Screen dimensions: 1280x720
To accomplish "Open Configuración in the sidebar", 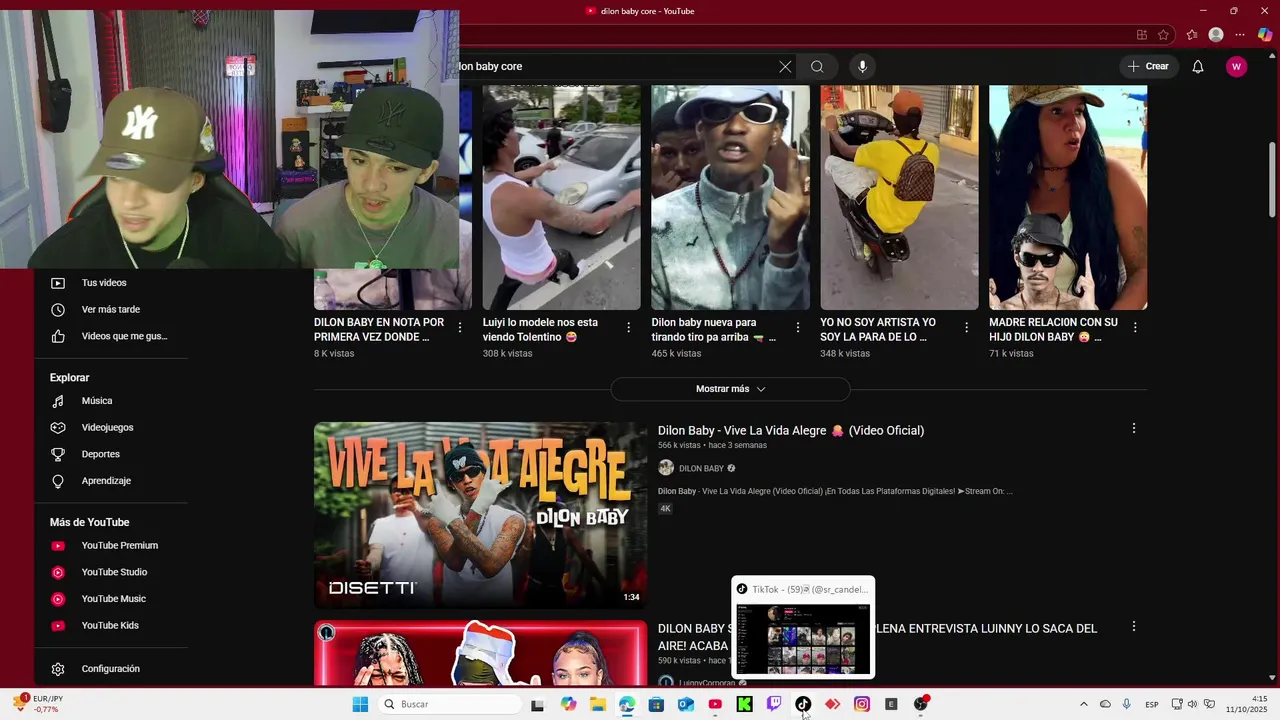I will point(110,669).
